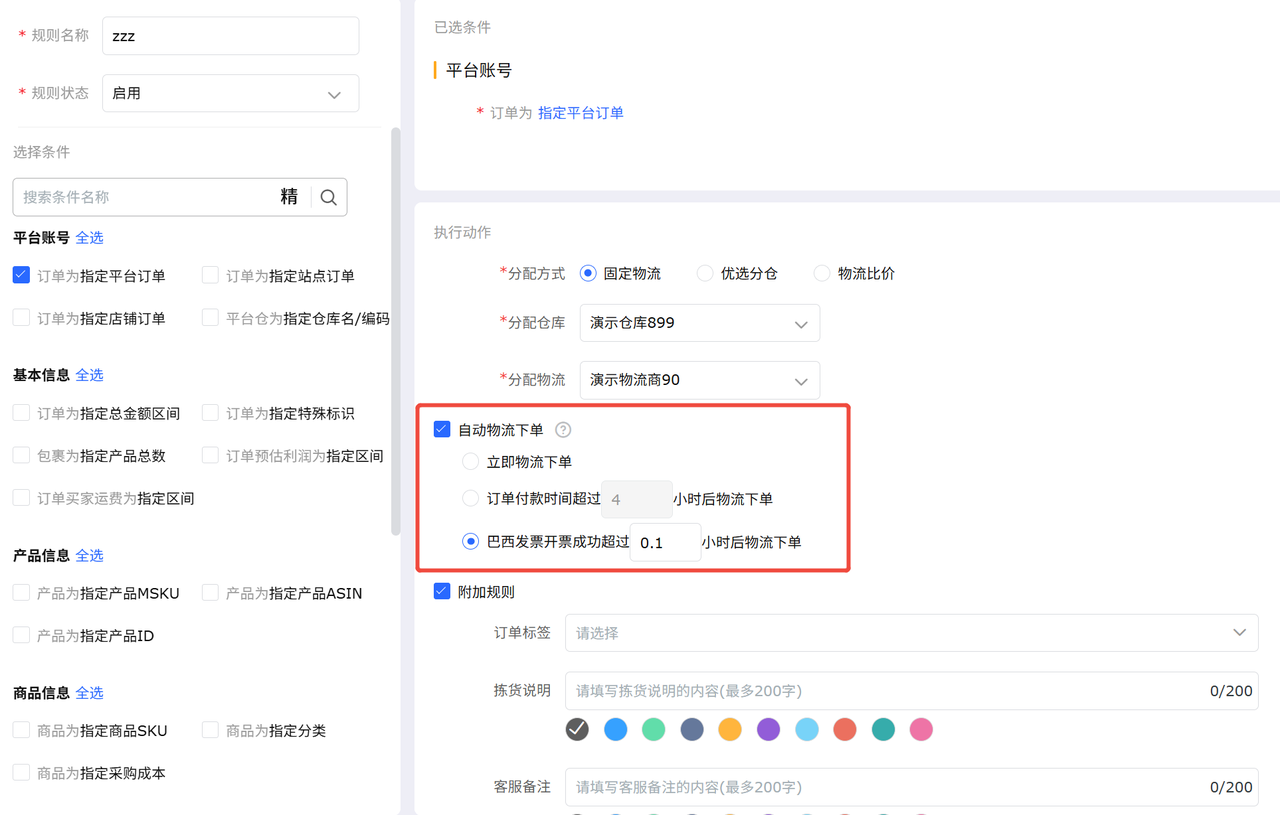
Task: Toggle the 附加规则 checkbox
Action: coord(442,591)
